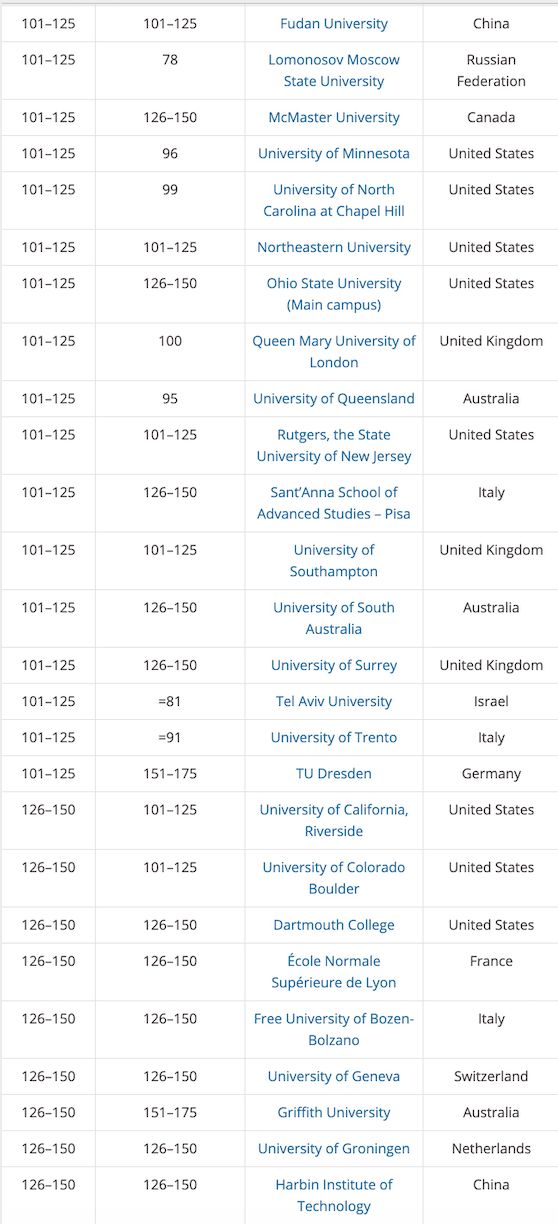Select University of California, Riverside link
The height and width of the screenshot is (1224, 558).
(x=334, y=820)
